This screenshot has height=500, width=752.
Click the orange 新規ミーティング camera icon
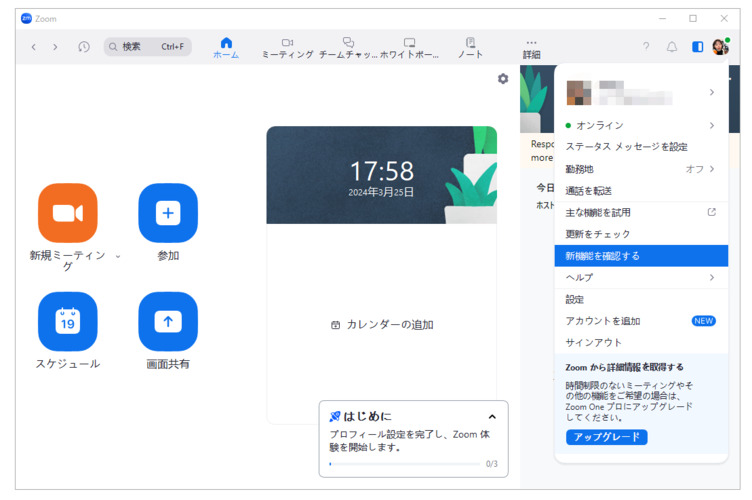pyautogui.click(x=67, y=213)
